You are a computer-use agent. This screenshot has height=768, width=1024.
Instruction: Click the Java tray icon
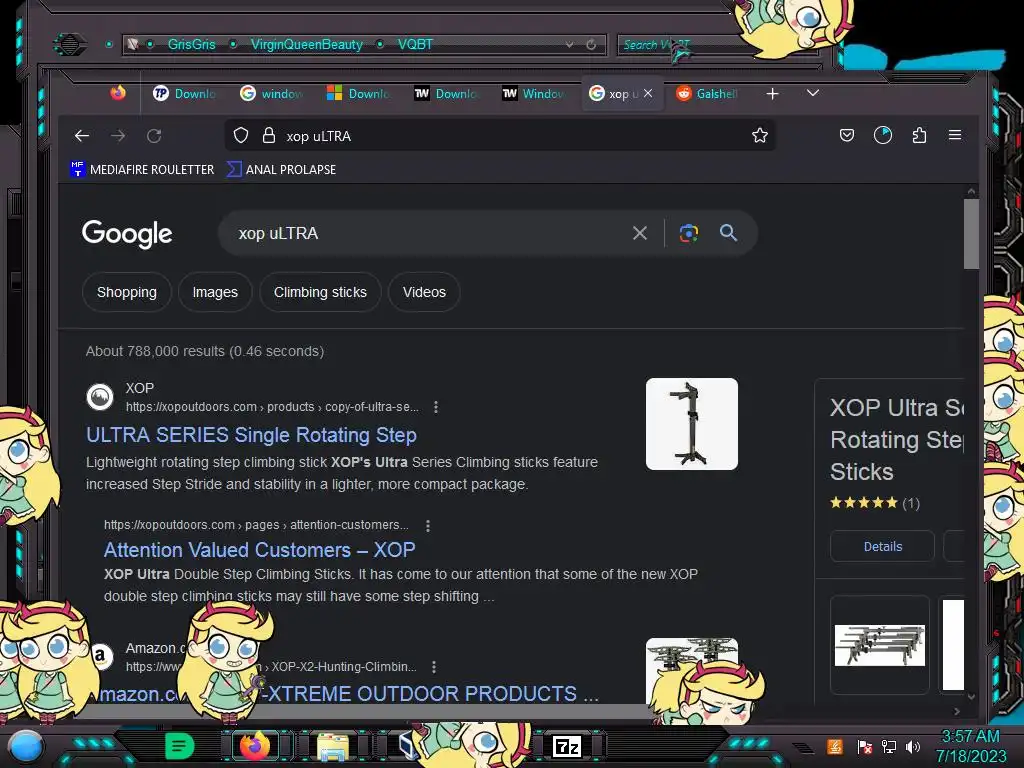(x=835, y=746)
